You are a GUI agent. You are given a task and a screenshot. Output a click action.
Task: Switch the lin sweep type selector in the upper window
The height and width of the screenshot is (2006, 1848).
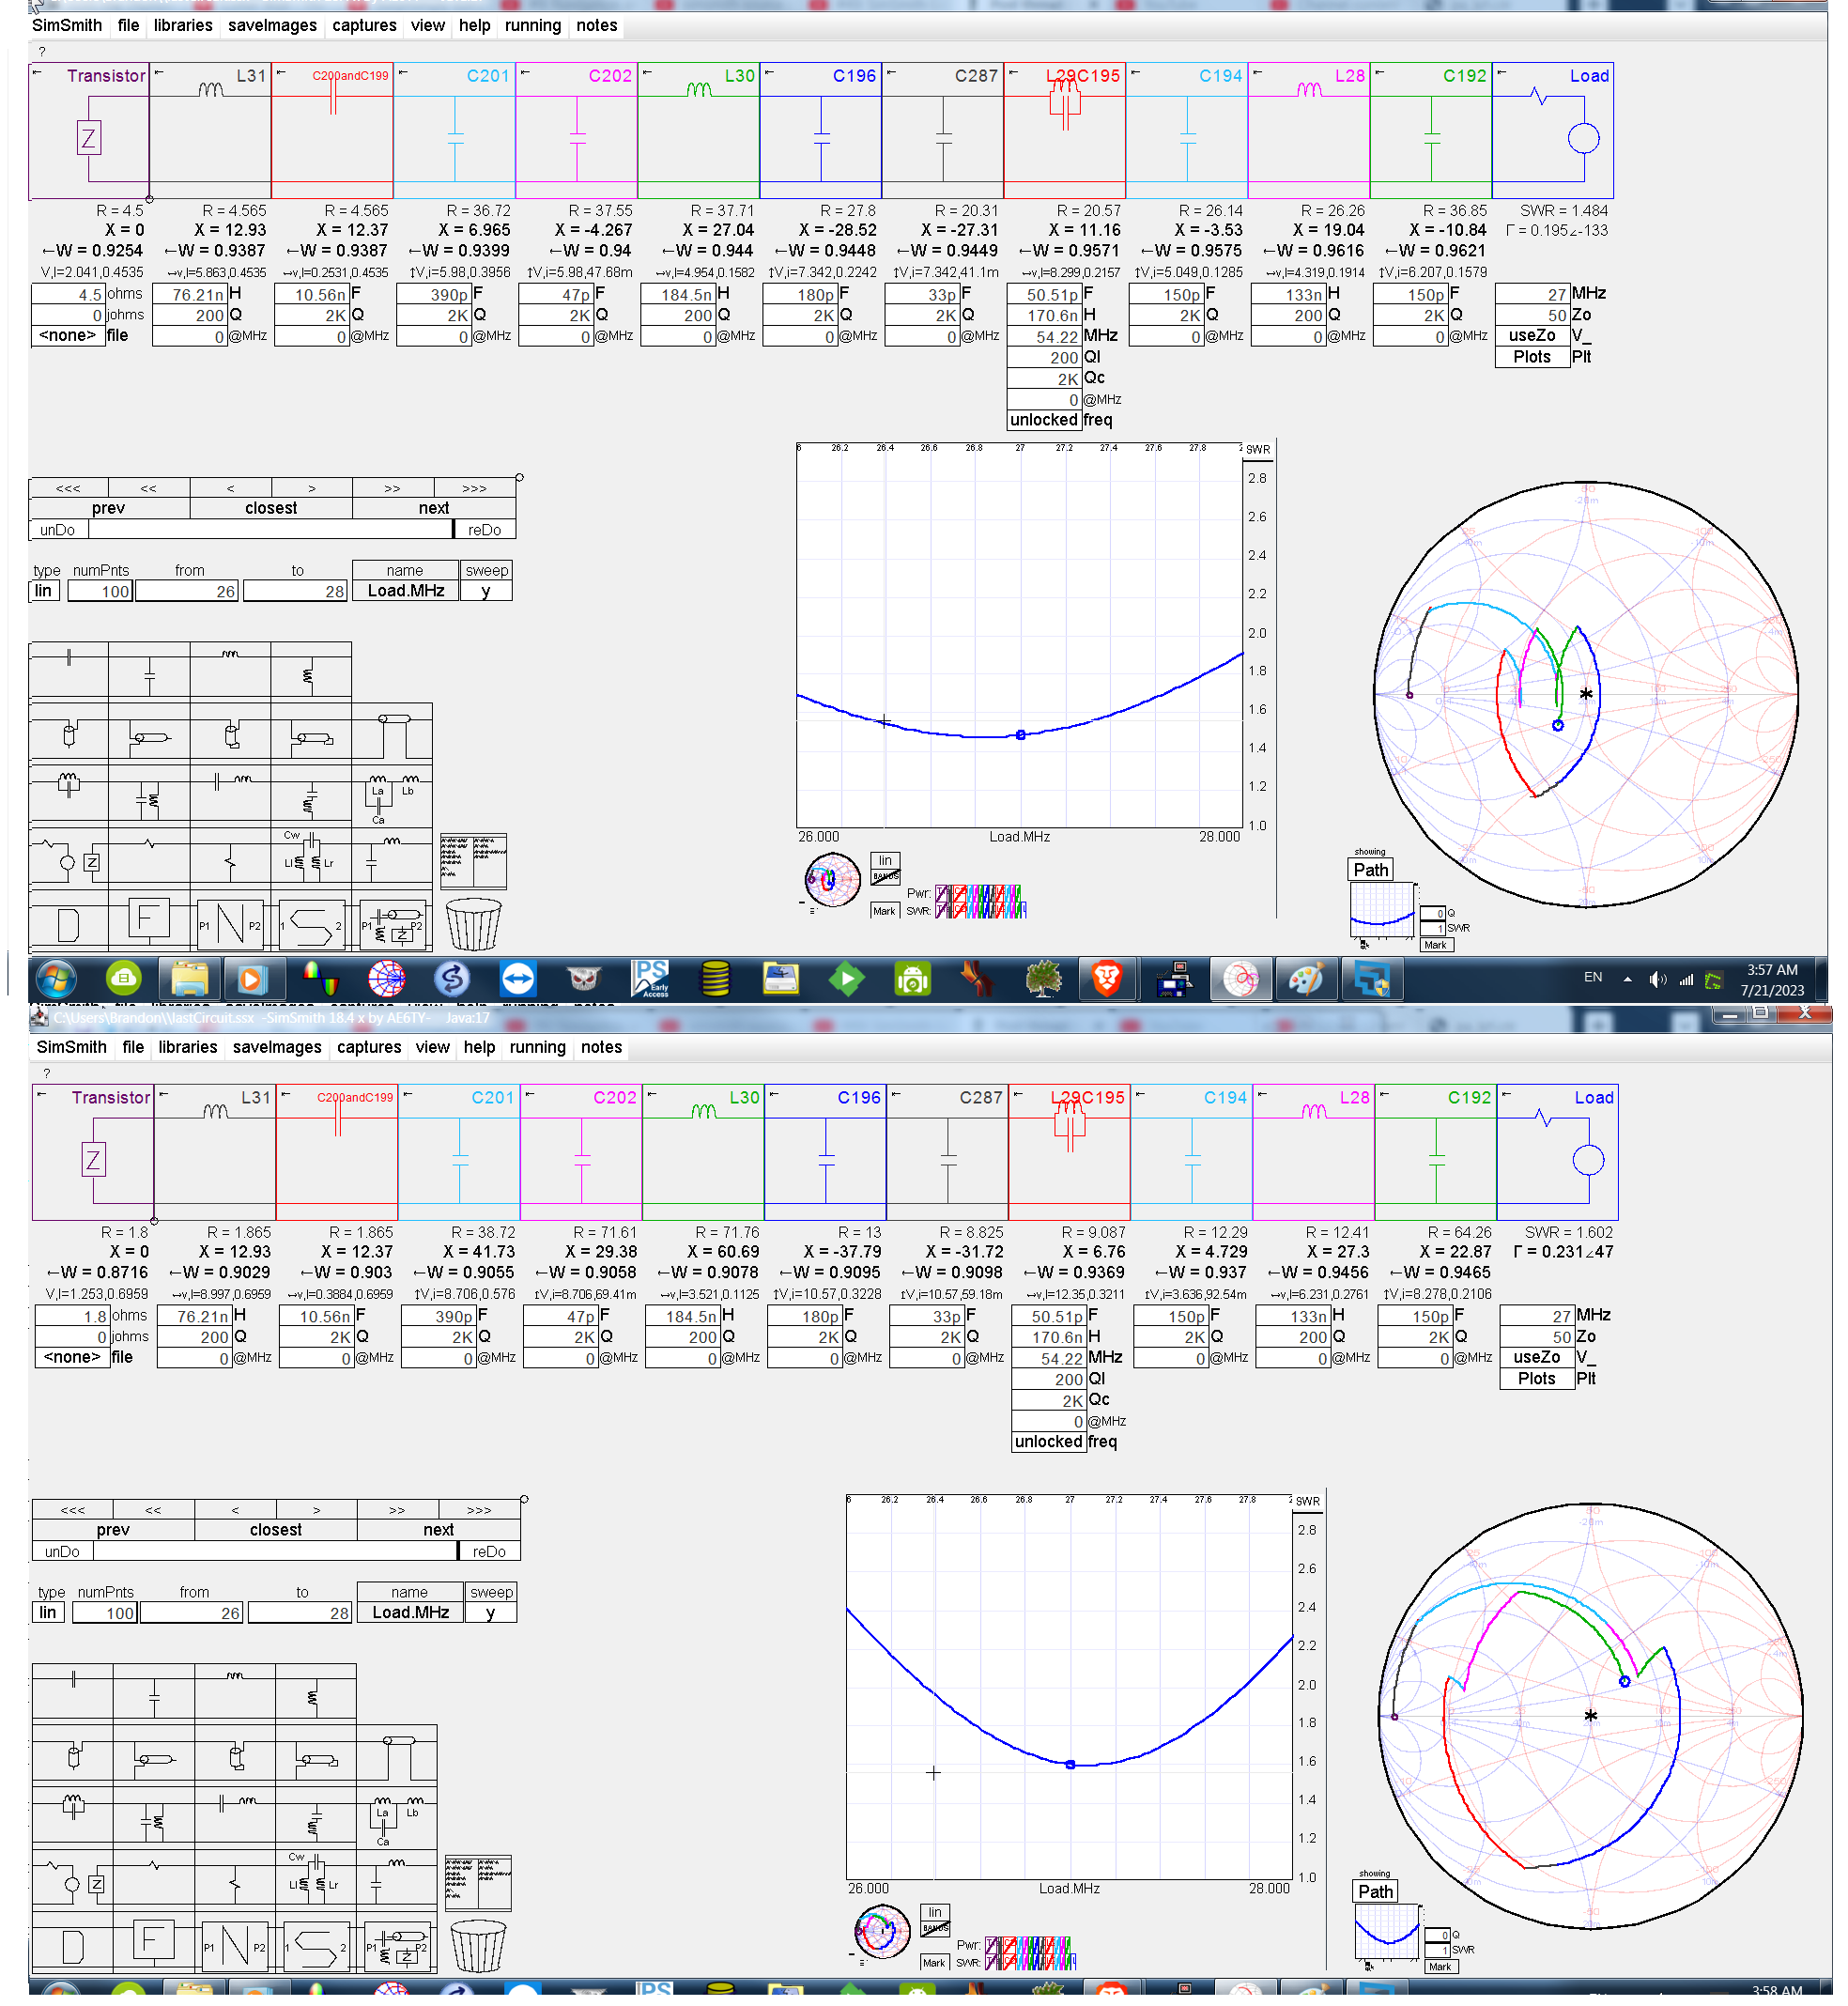click(x=44, y=593)
